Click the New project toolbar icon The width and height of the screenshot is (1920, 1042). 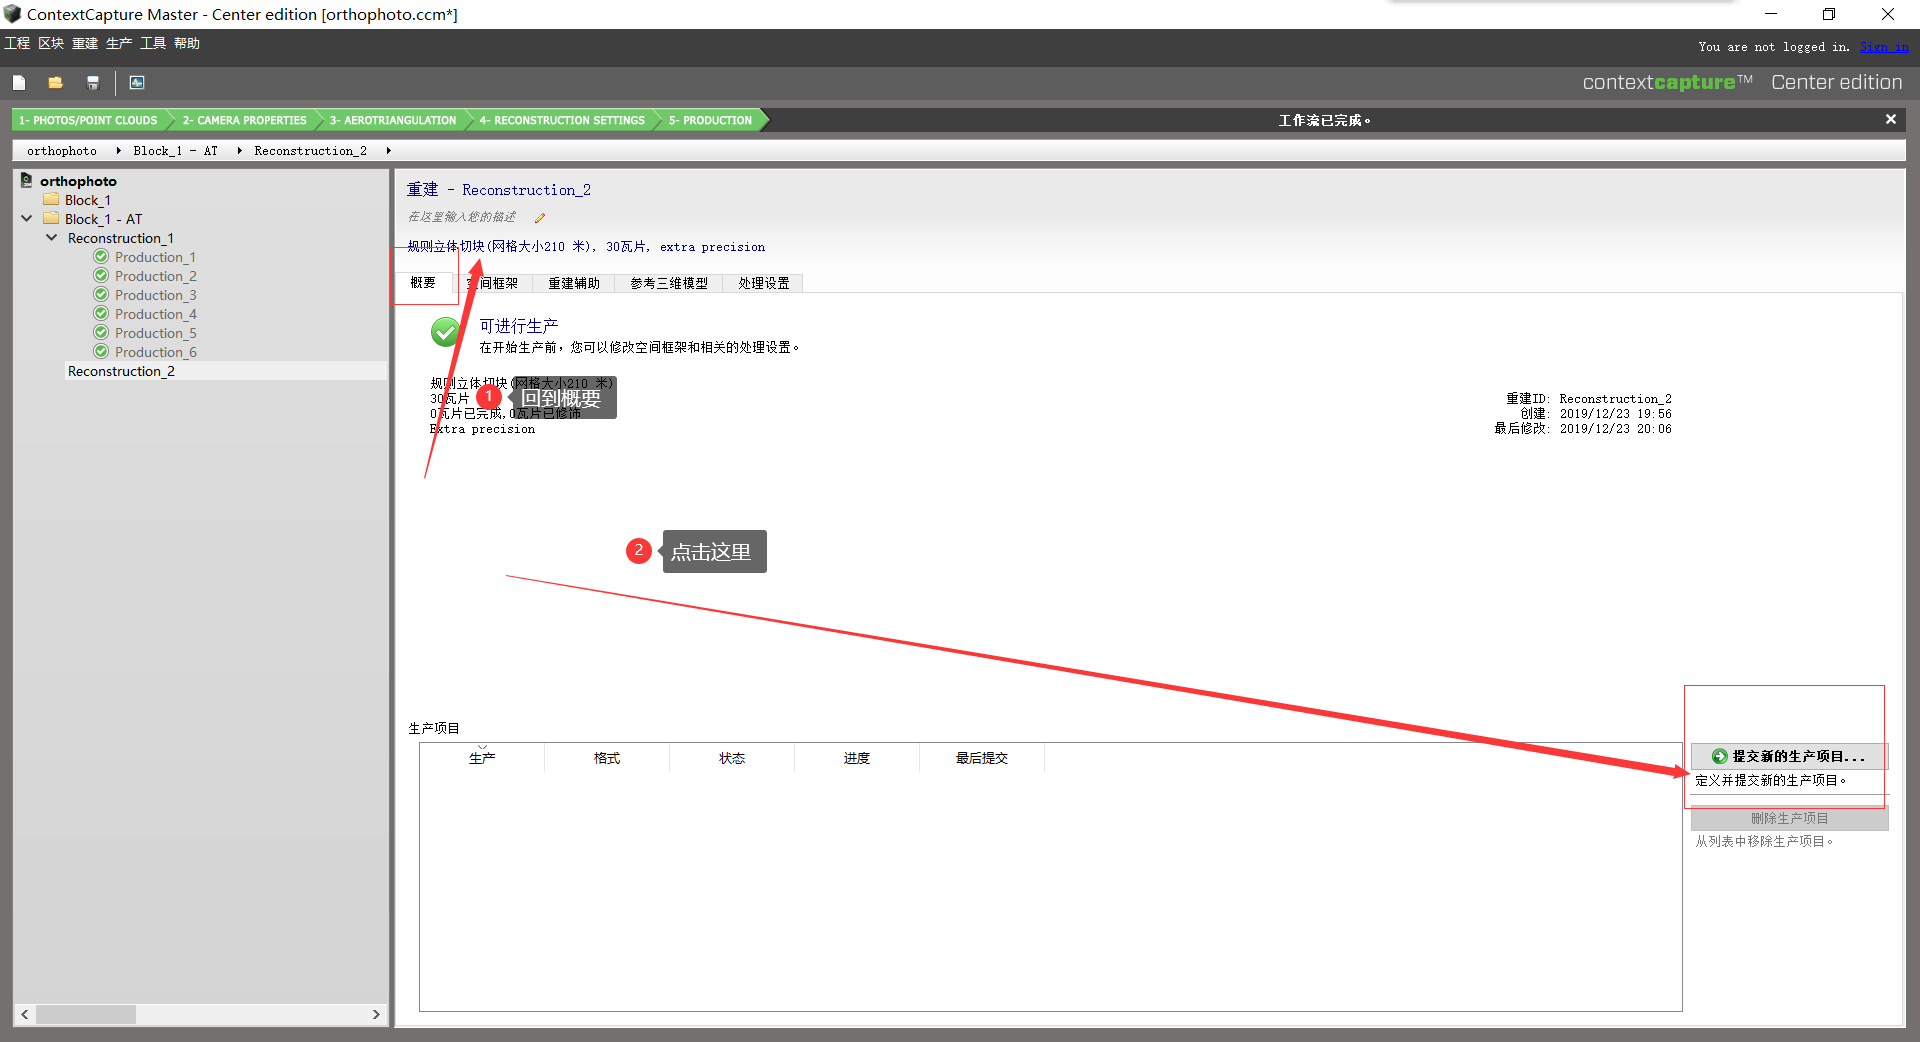click(19, 83)
